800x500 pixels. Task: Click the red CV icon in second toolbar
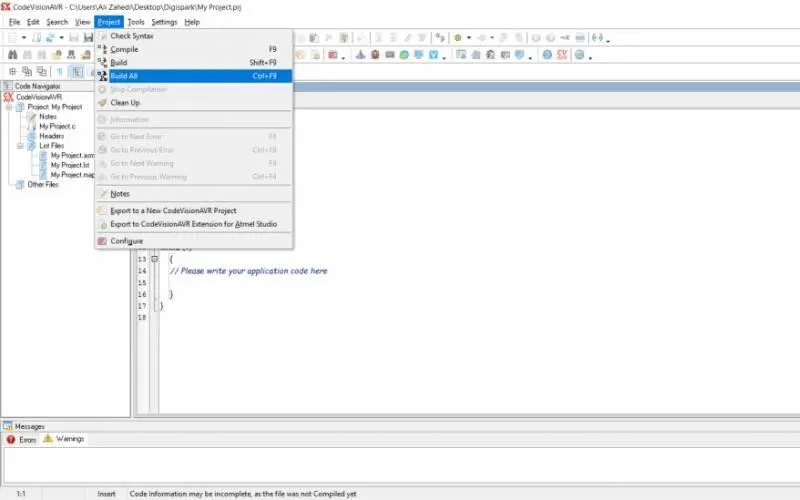(562, 55)
